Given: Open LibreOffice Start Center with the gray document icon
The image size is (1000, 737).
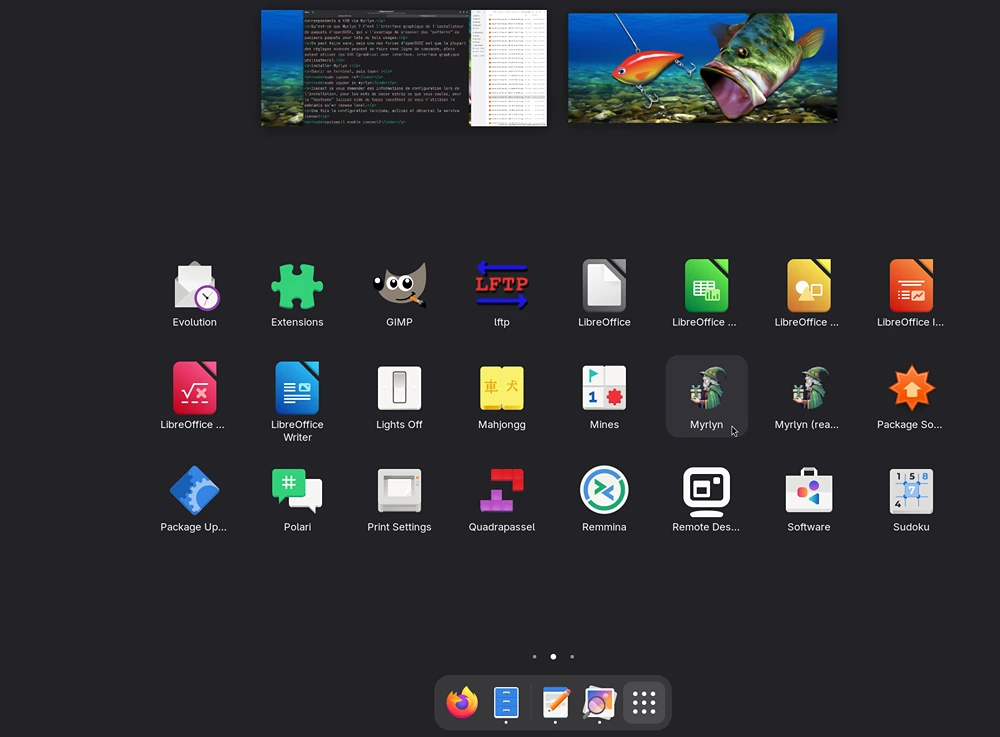Looking at the screenshot, I should [x=604, y=294].
